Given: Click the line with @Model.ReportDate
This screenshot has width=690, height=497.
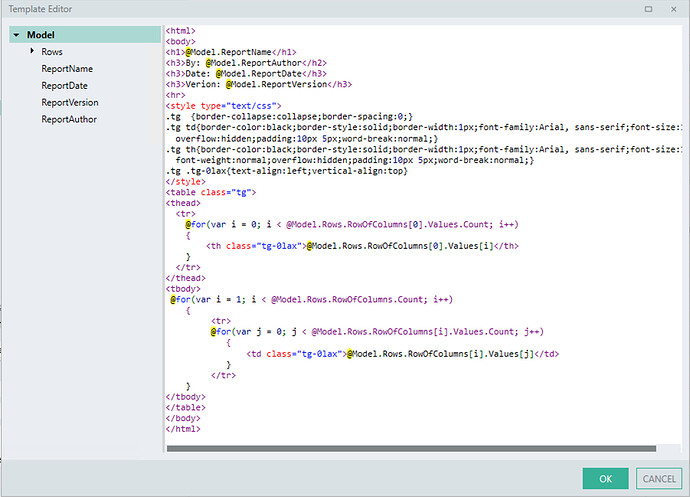Looking at the screenshot, I should point(246,74).
